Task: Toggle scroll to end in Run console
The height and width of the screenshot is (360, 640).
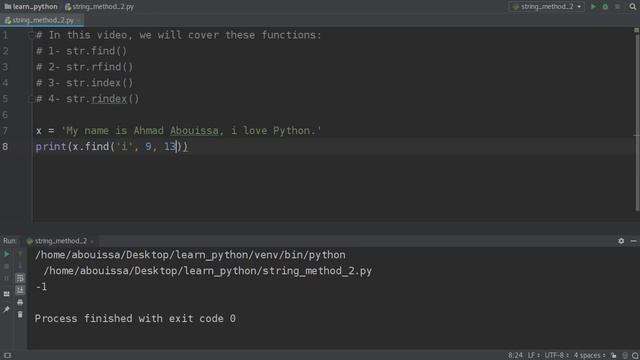Action: pyautogui.click(x=20, y=290)
